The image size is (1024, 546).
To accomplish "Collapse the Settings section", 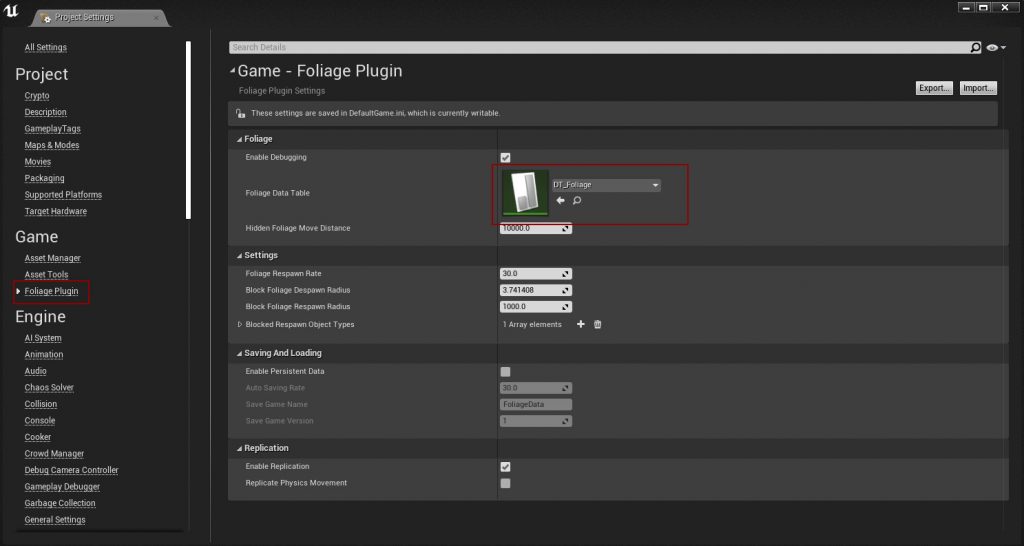I will 239,255.
